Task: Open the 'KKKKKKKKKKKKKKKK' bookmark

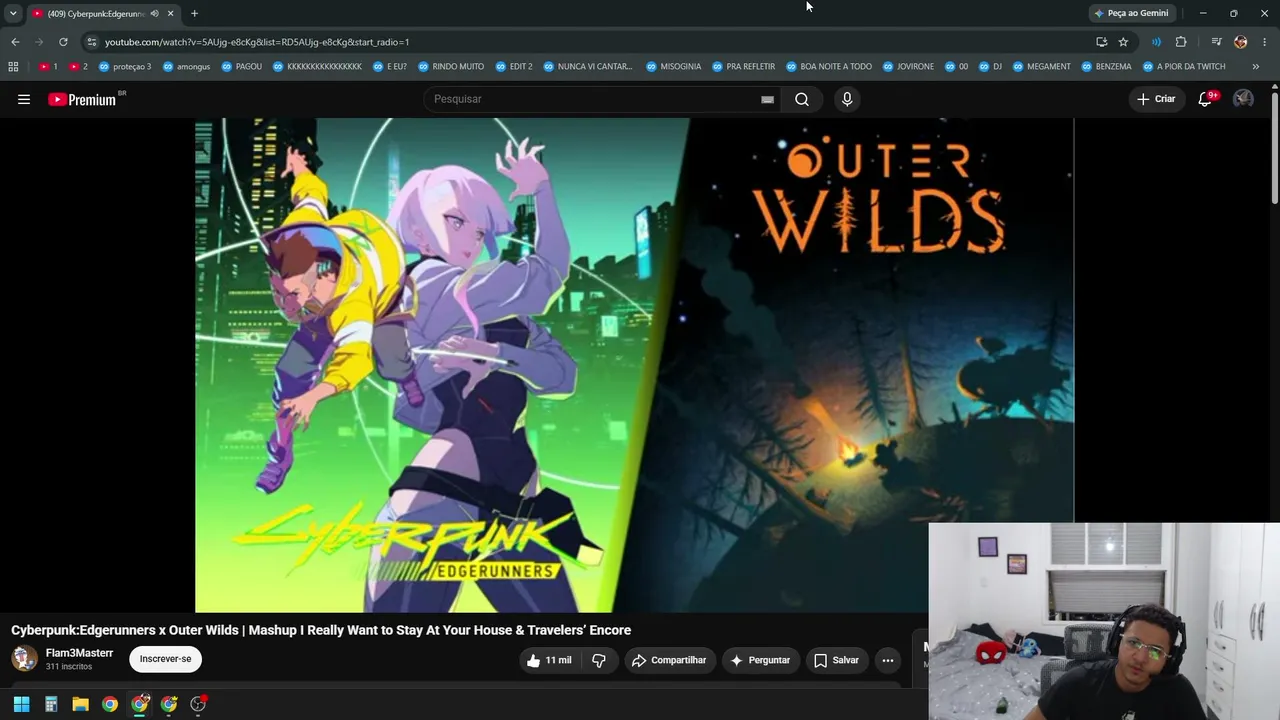Action: point(317,67)
